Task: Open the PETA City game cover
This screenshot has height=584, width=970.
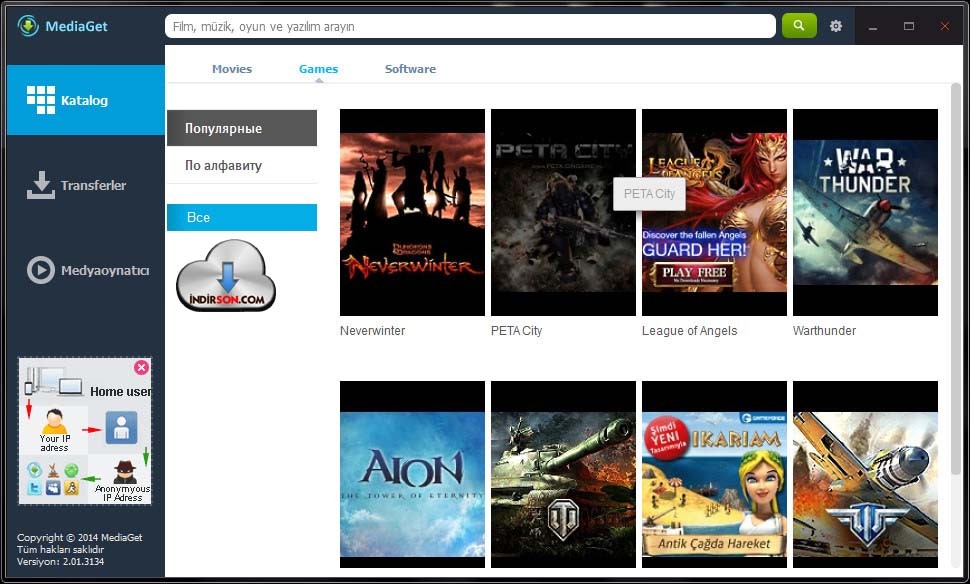Action: (x=564, y=212)
